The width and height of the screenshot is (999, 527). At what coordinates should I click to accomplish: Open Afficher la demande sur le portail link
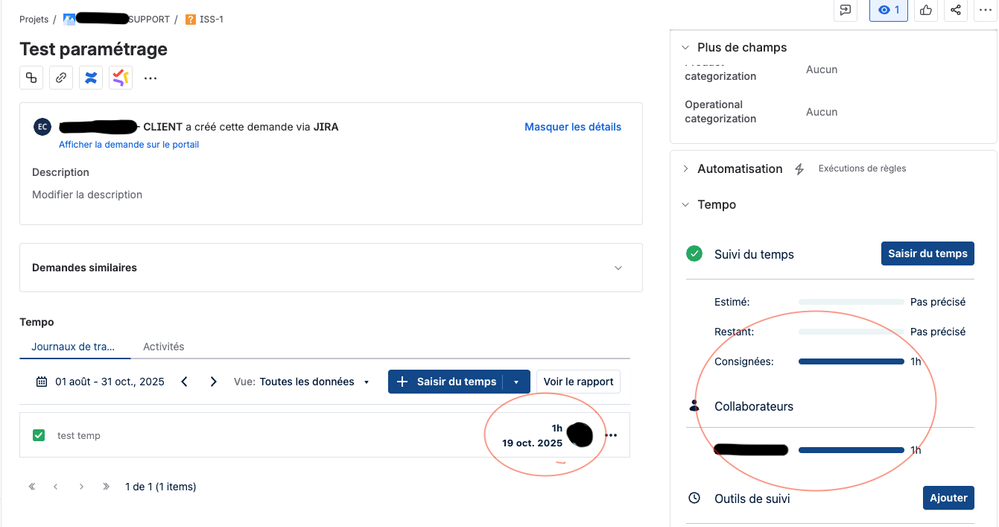128,144
